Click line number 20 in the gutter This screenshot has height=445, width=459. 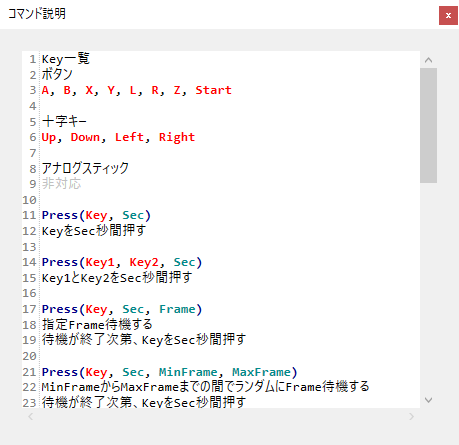(x=29, y=356)
